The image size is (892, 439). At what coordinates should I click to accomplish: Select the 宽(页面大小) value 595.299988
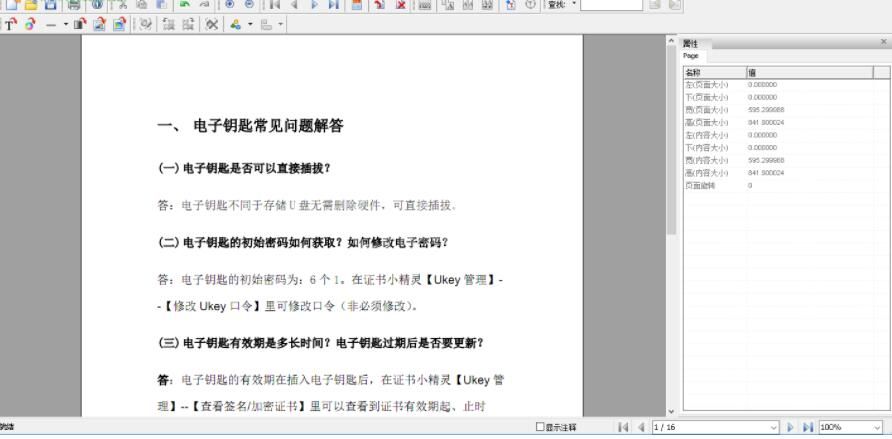(x=766, y=110)
